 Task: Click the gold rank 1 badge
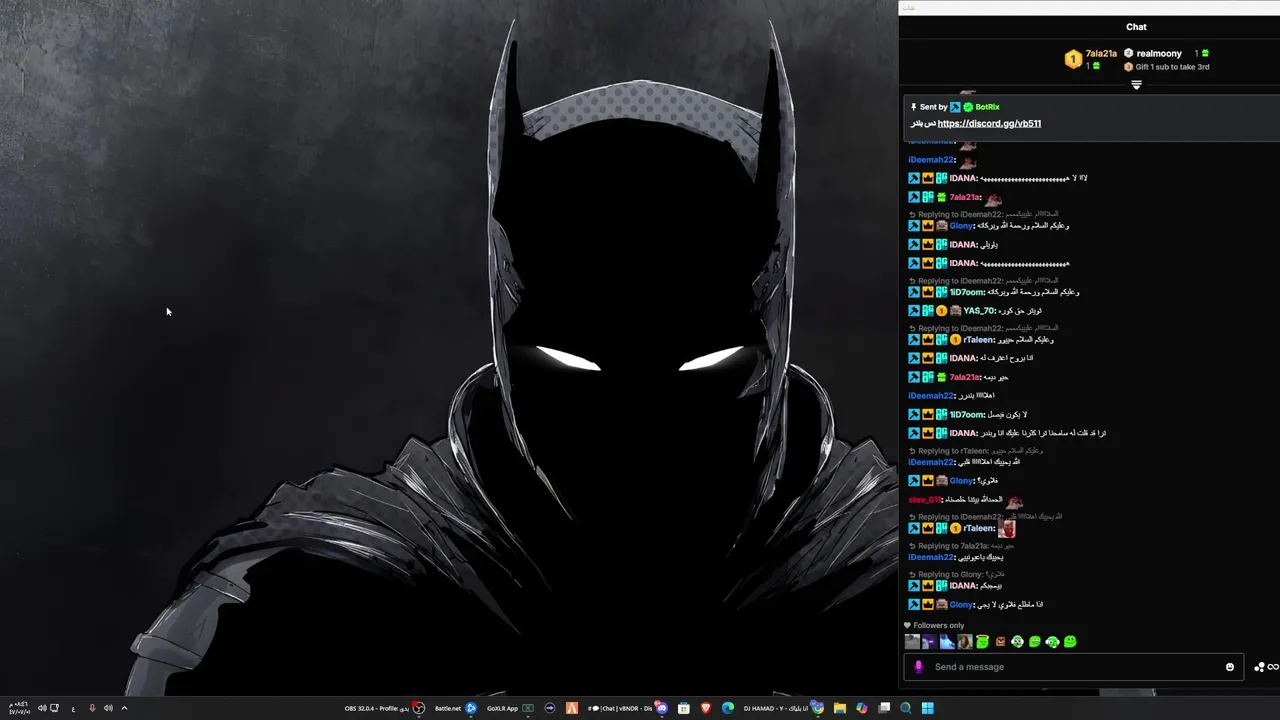tap(1073, 60)
